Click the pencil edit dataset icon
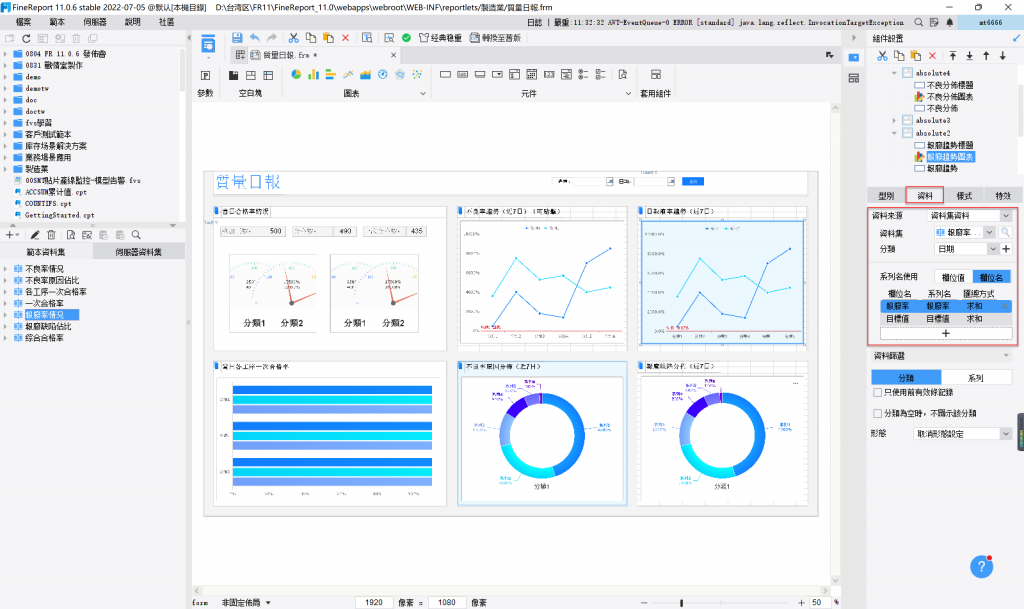The width and height of the screenshot is (1024, 609). pyautogui.click(x=35, y=235)
